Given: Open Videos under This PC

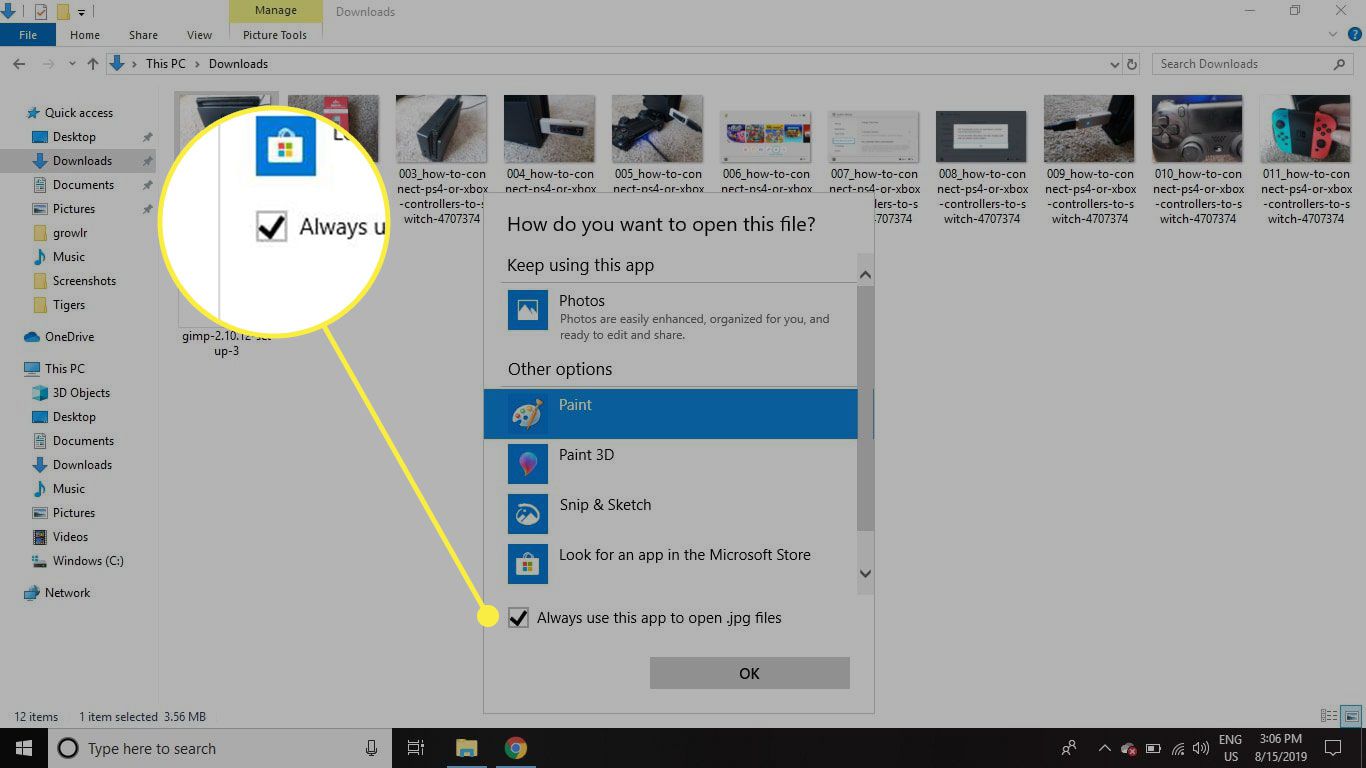Looking at the screenshot, I should tap(70, 537).
